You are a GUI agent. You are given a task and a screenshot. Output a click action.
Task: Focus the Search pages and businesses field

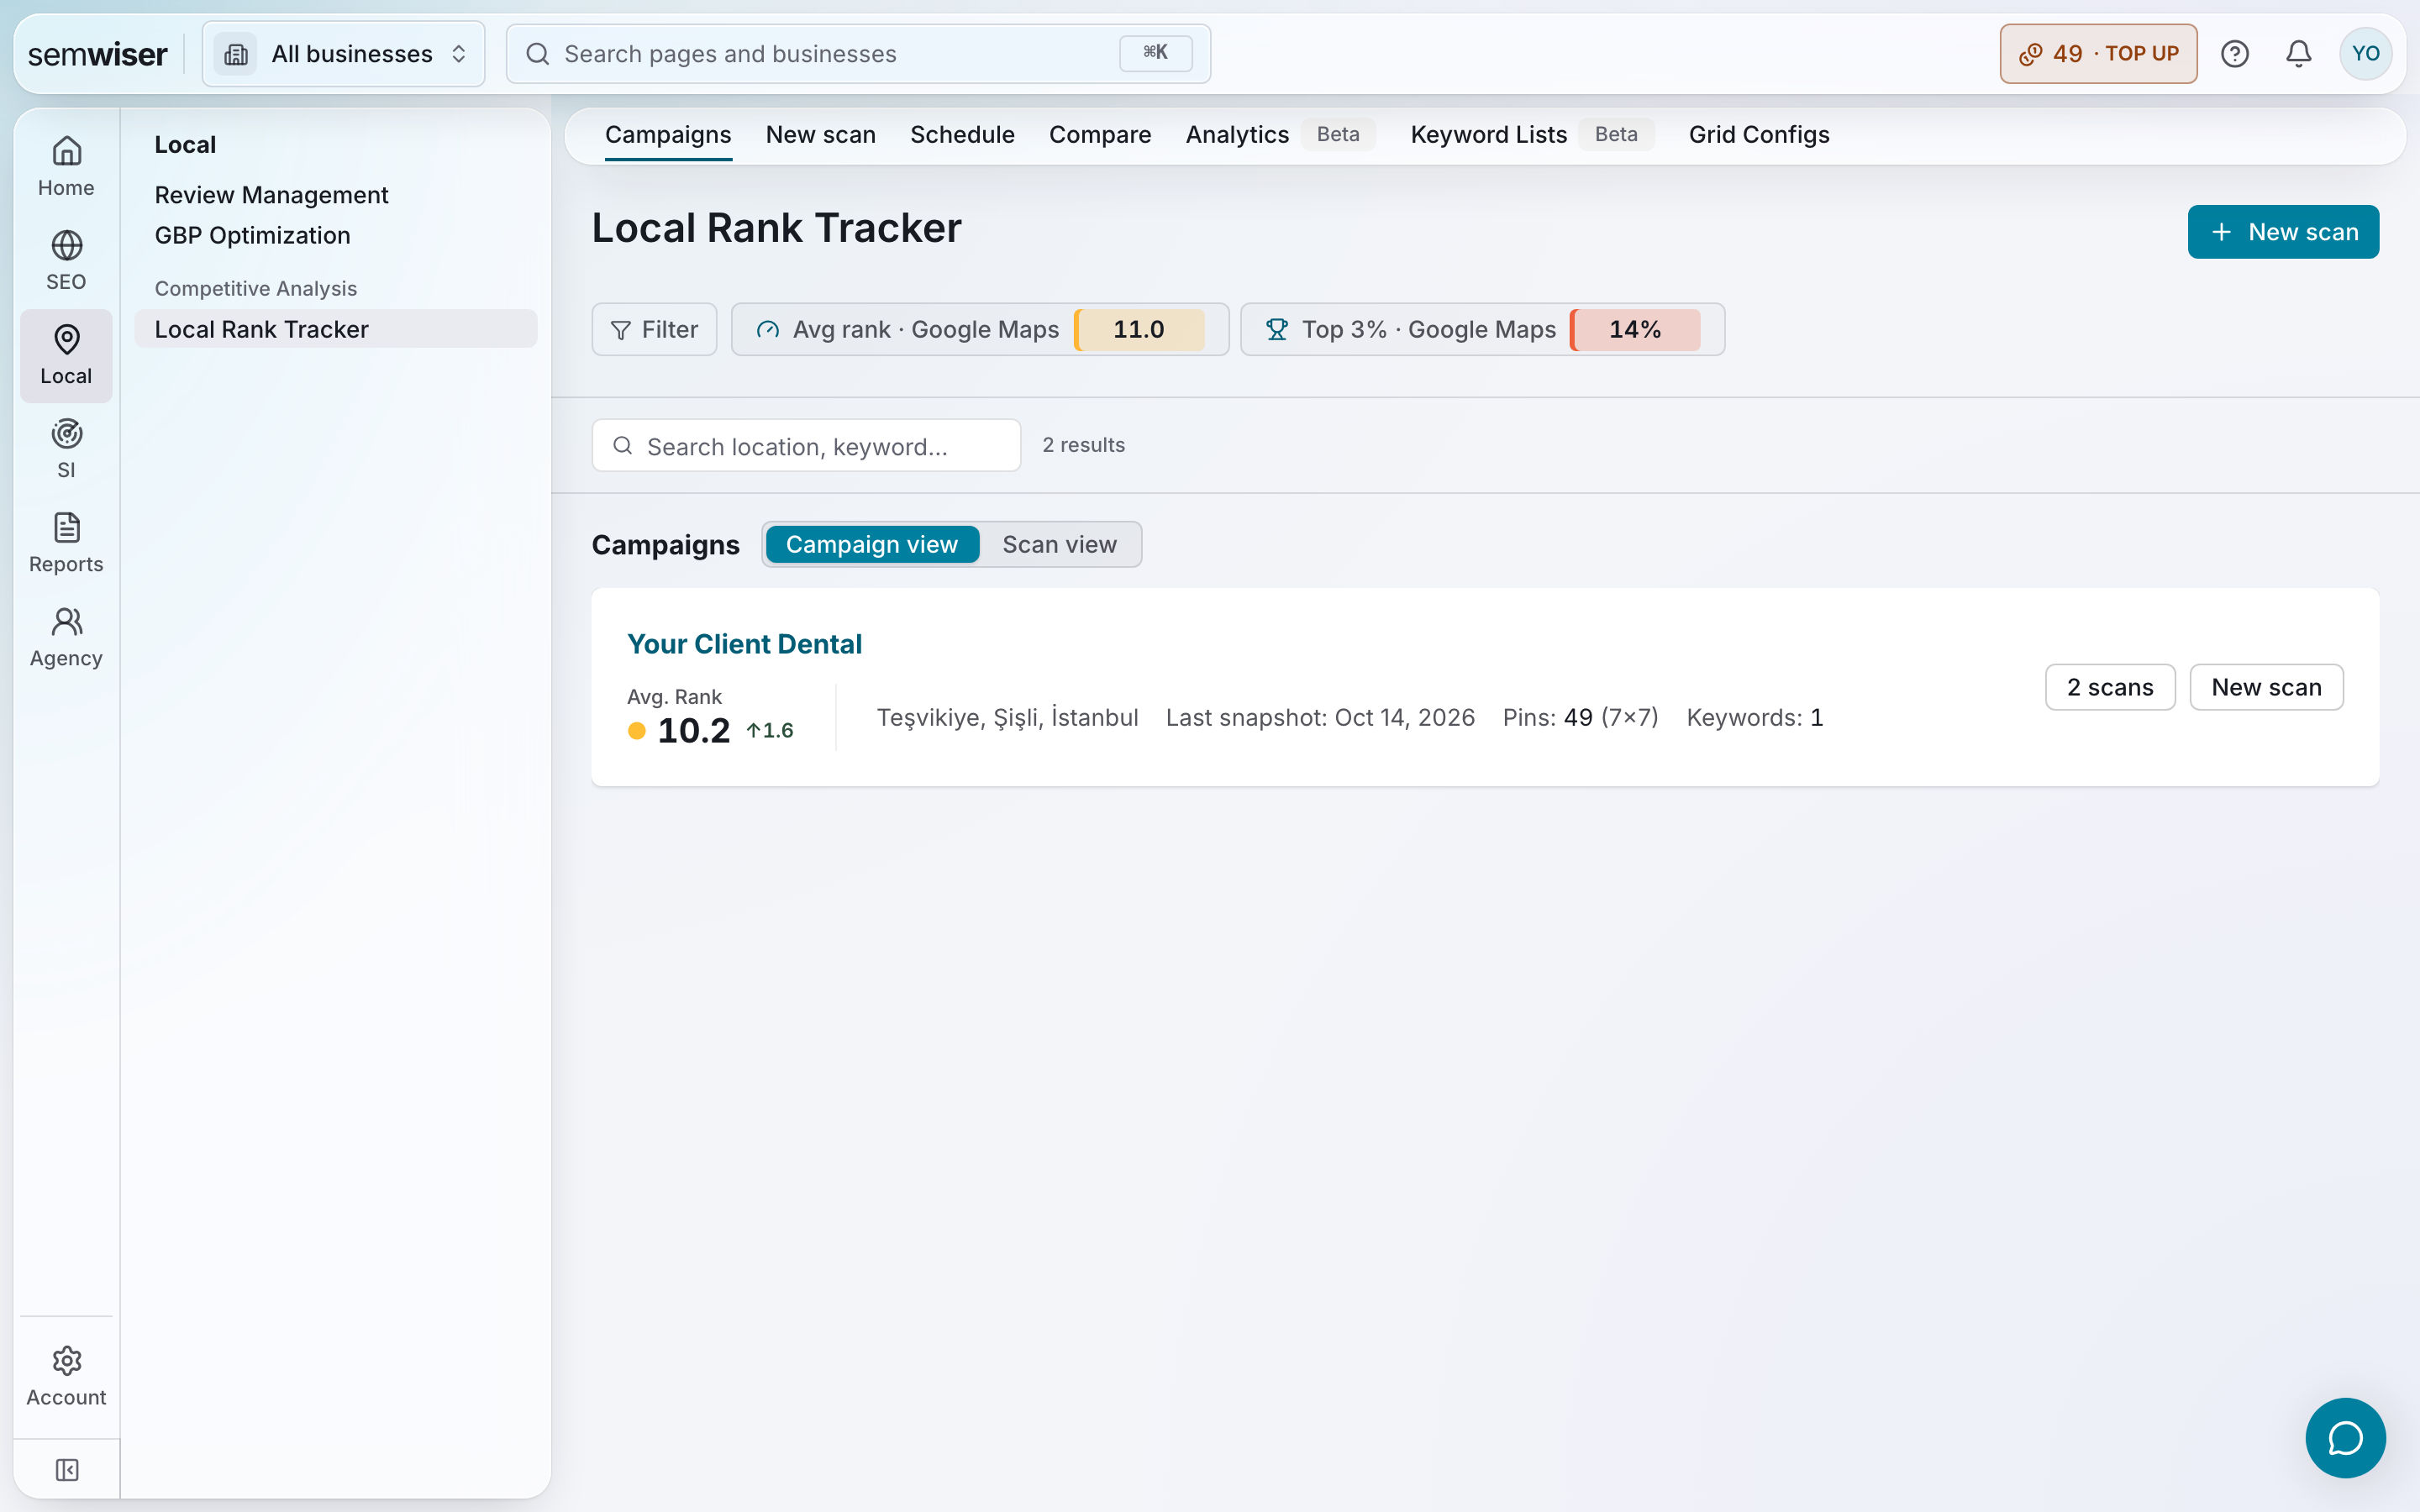858,54
